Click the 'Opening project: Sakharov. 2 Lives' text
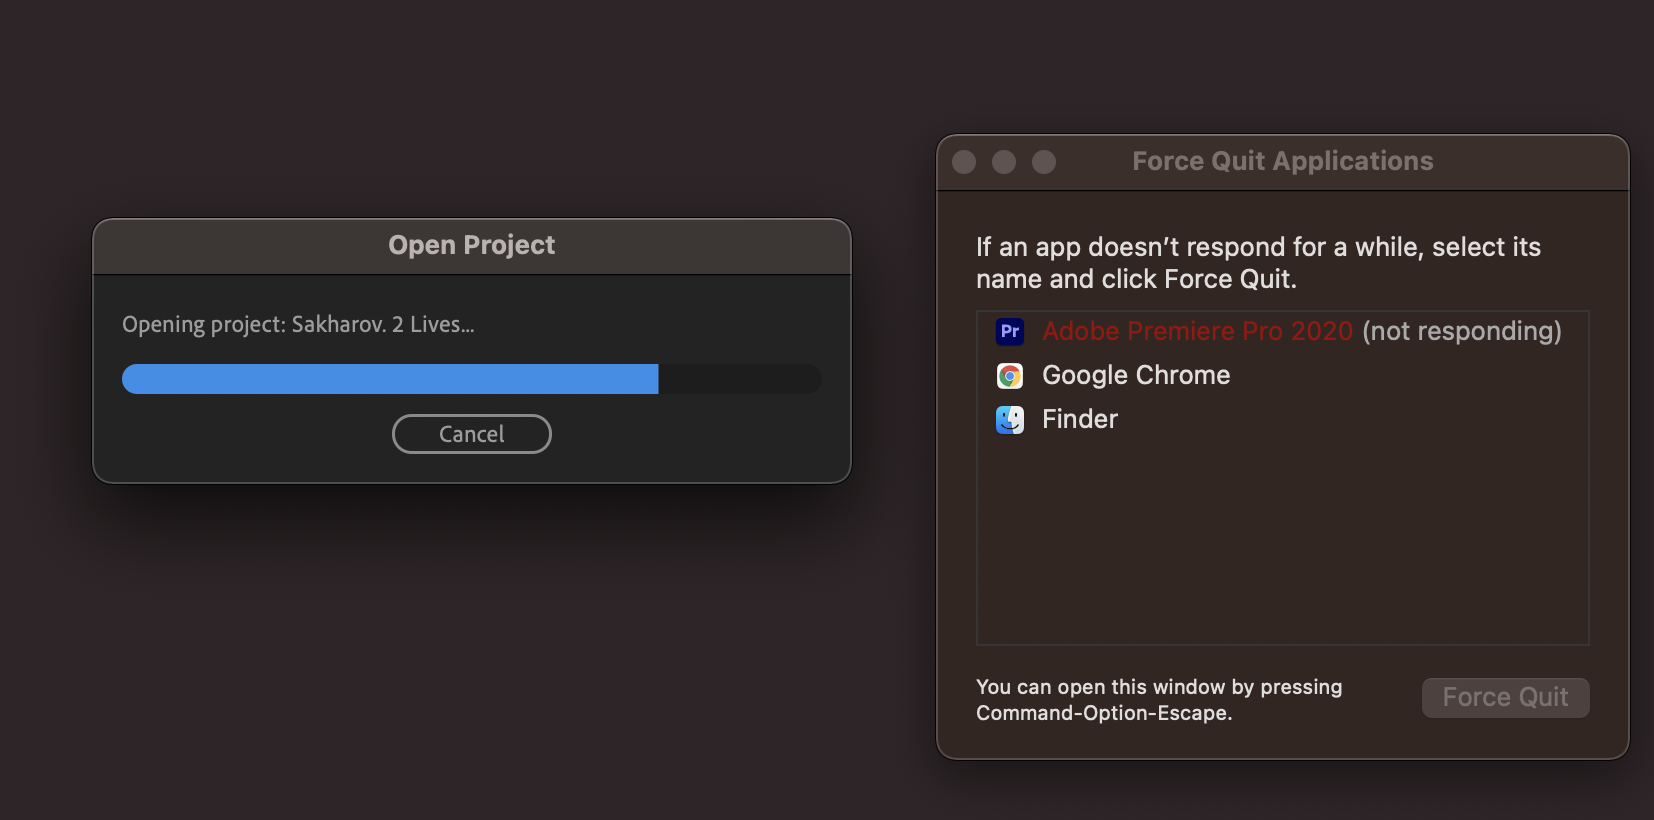This screenshot has width=1654, height=820. (x=298, y=323)
